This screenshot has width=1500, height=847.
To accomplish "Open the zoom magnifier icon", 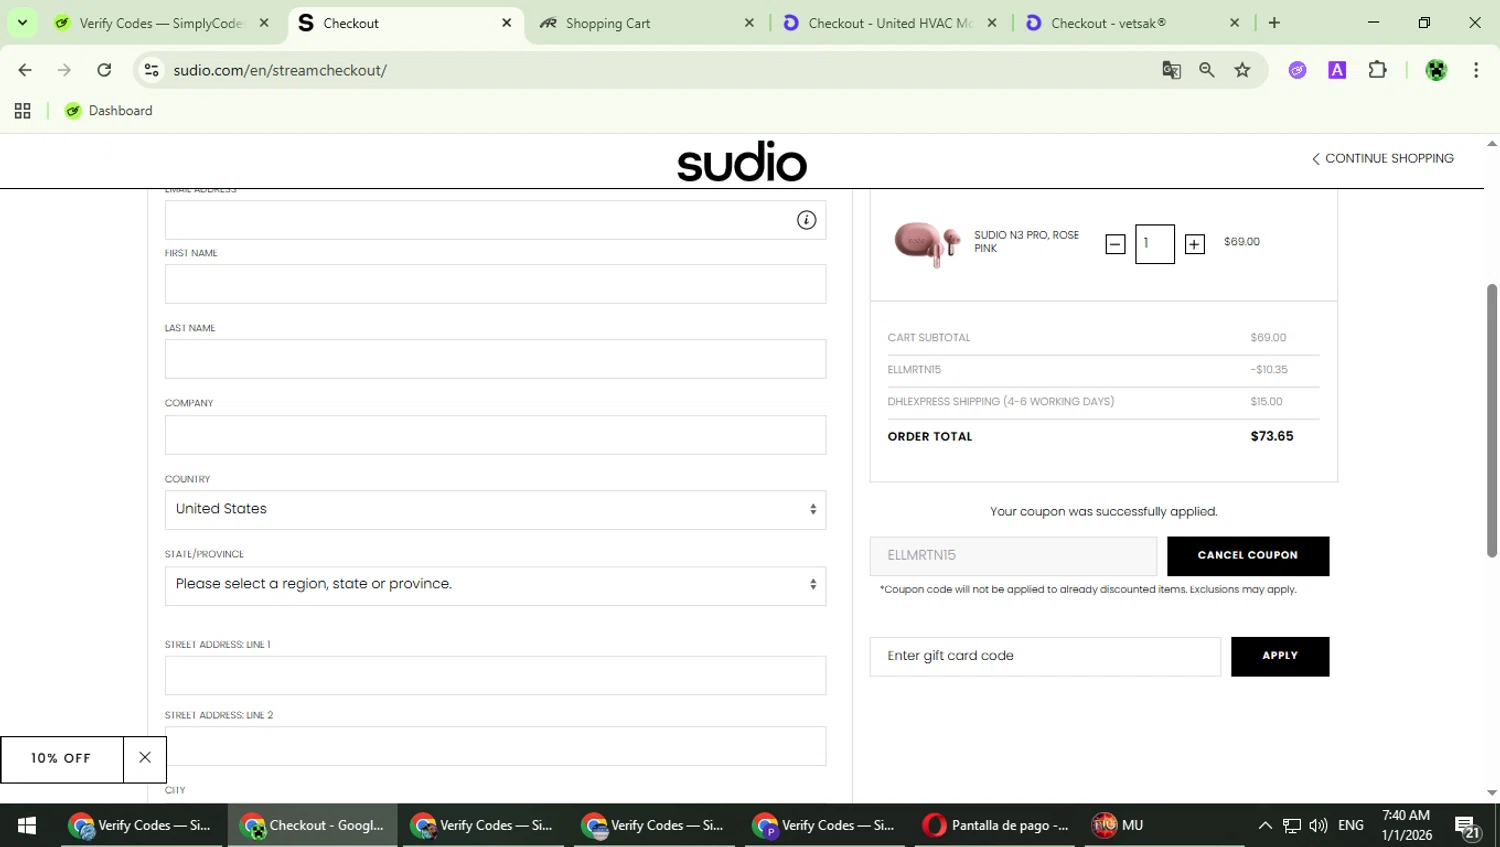I will 1207,70.
